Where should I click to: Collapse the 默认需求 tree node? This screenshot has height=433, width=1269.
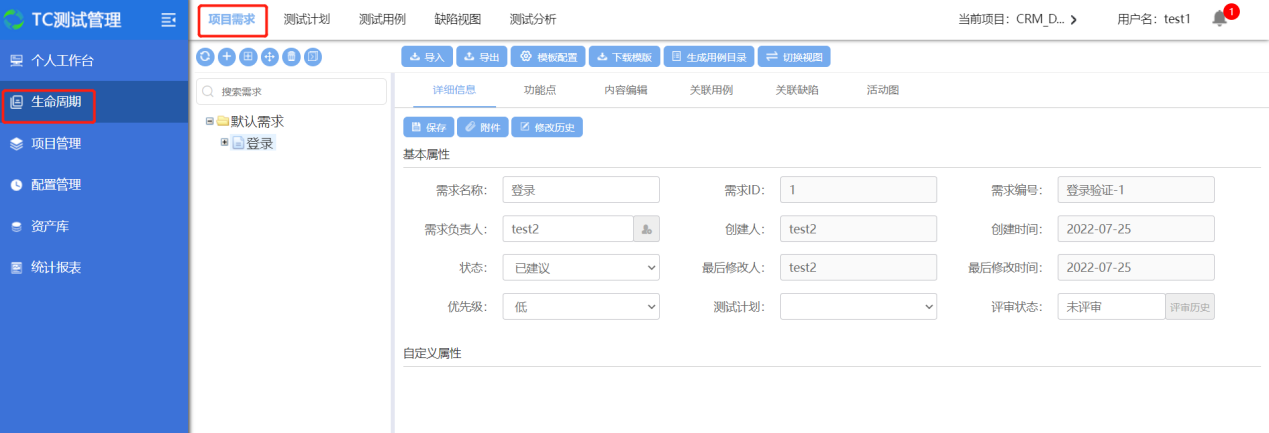coord(209,121)
